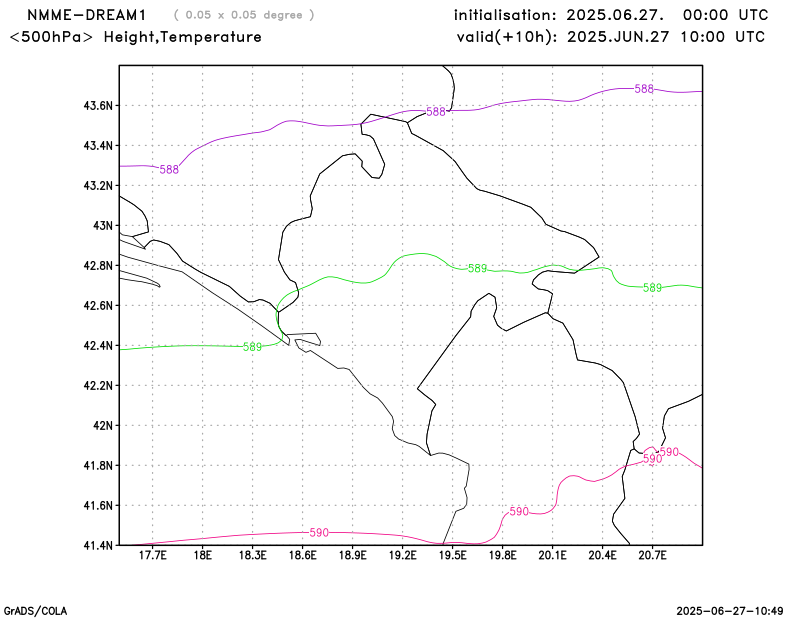The width and height of the screenshot is (800, 618).
Task: Select the 18.9E longitude label
Action: [353, 555]
